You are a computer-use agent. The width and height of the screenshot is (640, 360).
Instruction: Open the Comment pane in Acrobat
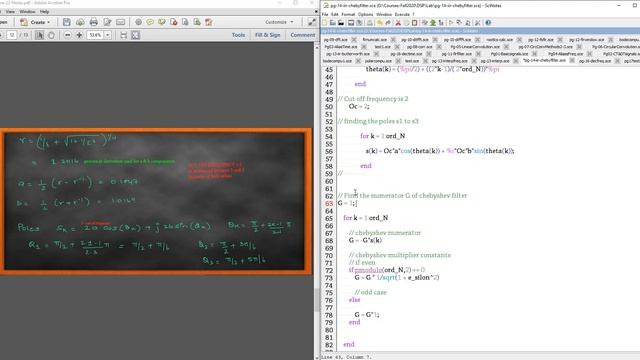point(302,35)
